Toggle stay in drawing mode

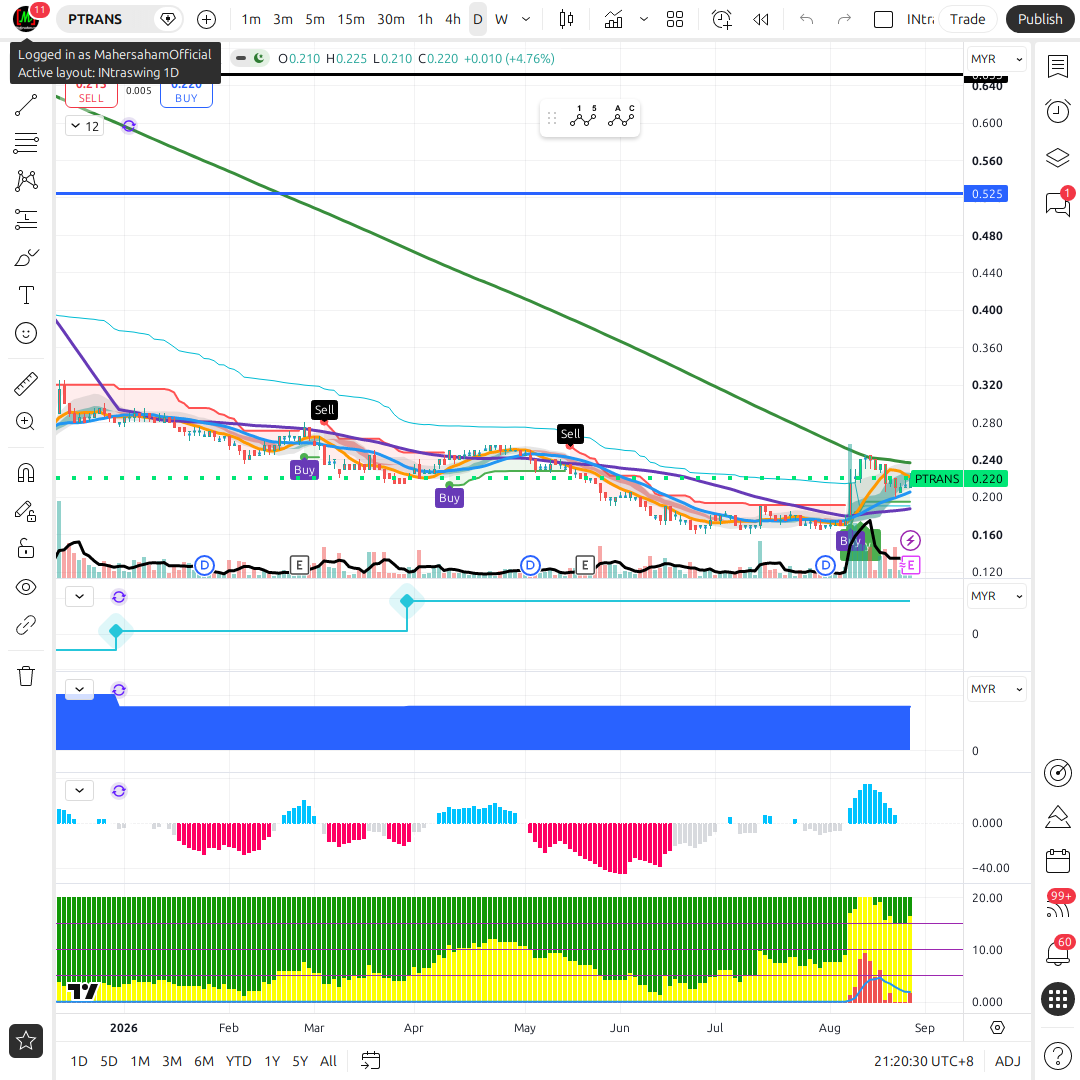click(x=26, y=511)
